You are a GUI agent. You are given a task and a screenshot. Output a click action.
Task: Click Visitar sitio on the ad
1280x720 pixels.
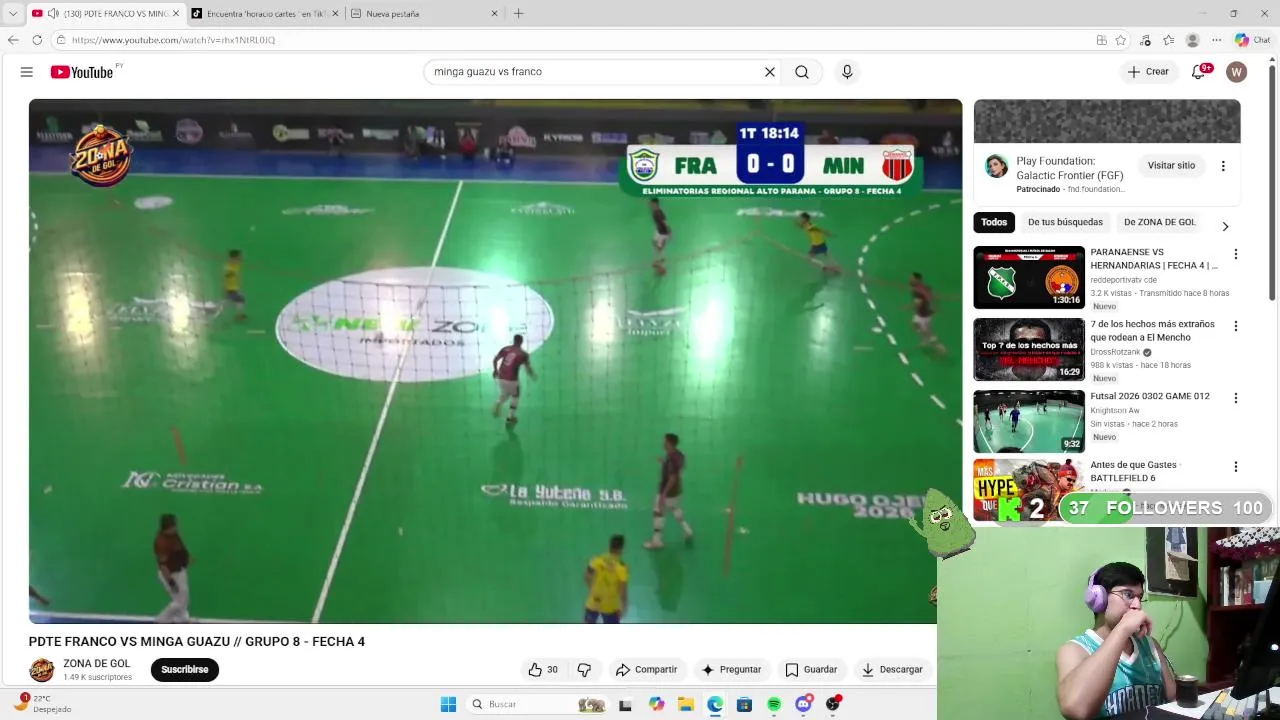[x=1171, y=166]
